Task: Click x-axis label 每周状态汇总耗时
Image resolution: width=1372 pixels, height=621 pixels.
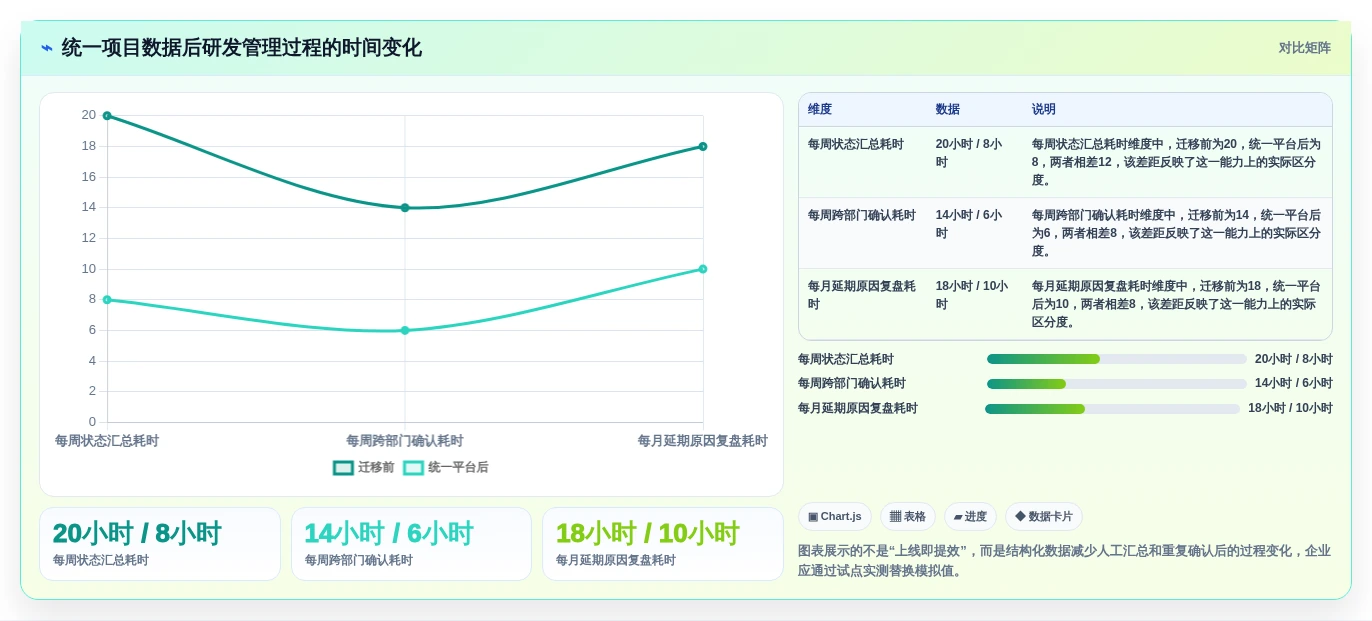Action: point(107,441)
